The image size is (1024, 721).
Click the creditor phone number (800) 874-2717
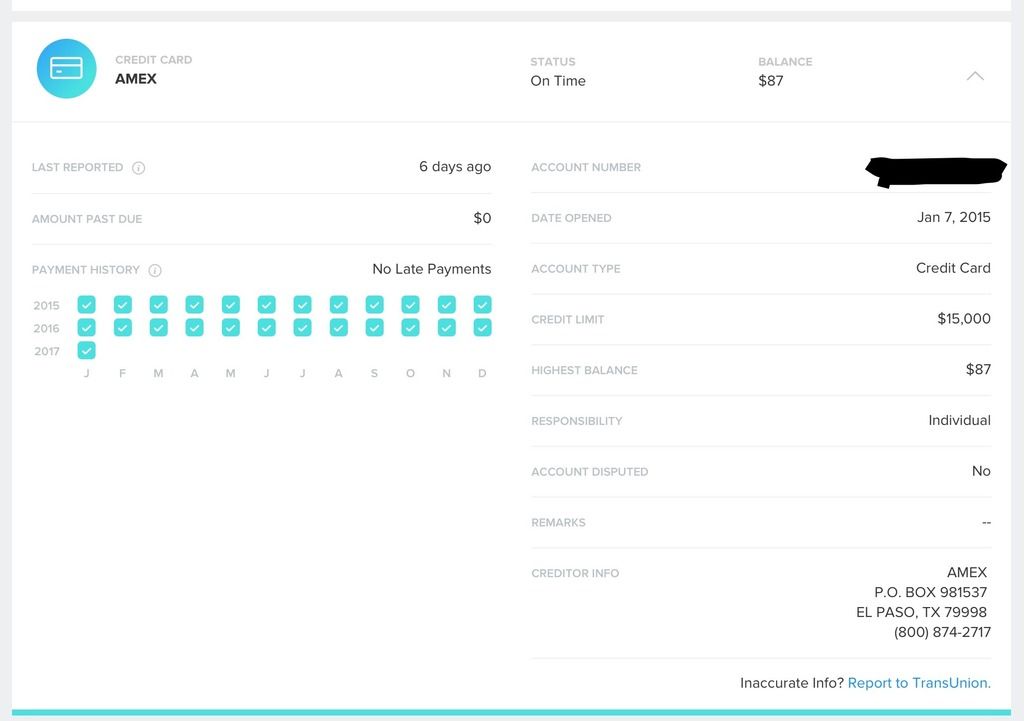(x=942, y=632)
